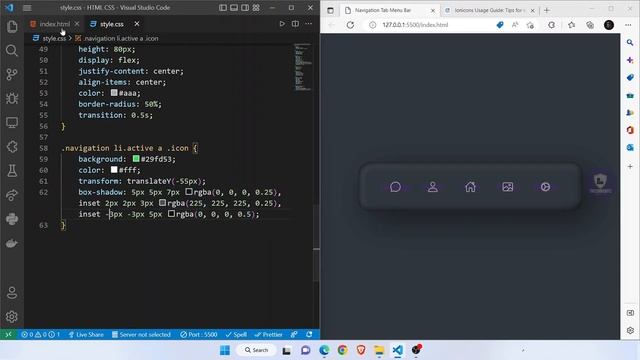Screen dimensions: 640x360
Task: Open notifications bell in status bar
Action: coord(309,334)
